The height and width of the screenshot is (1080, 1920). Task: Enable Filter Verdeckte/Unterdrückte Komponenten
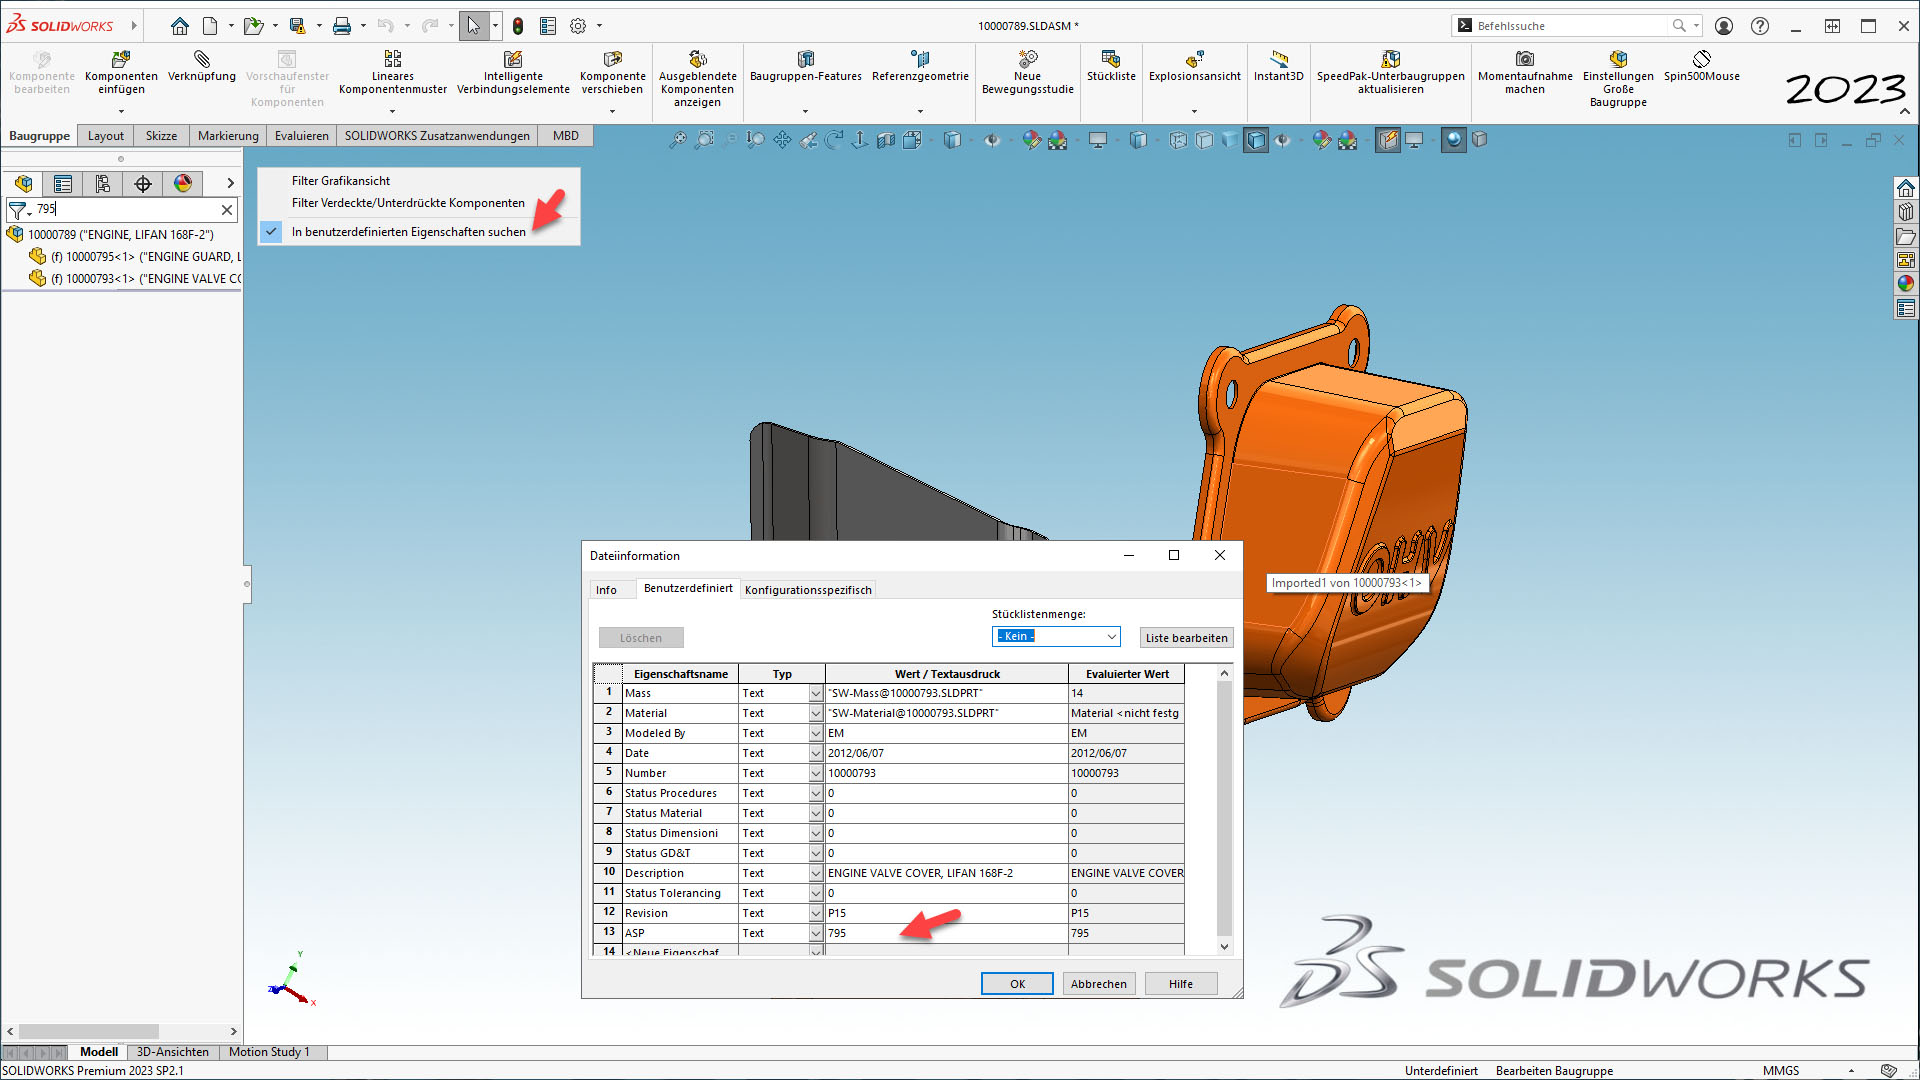pos(407,203)
